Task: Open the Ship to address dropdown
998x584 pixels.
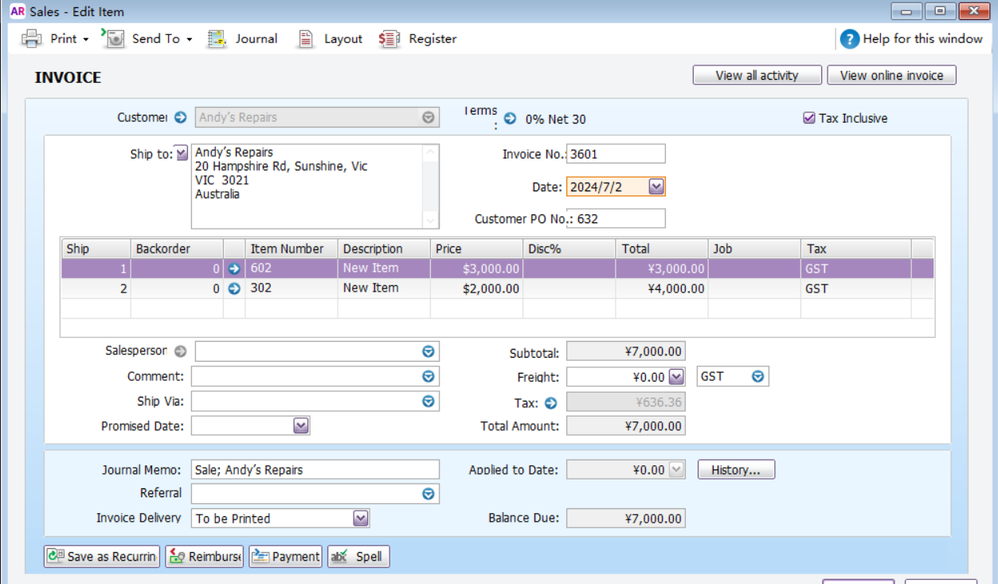Action: (181, 154)
